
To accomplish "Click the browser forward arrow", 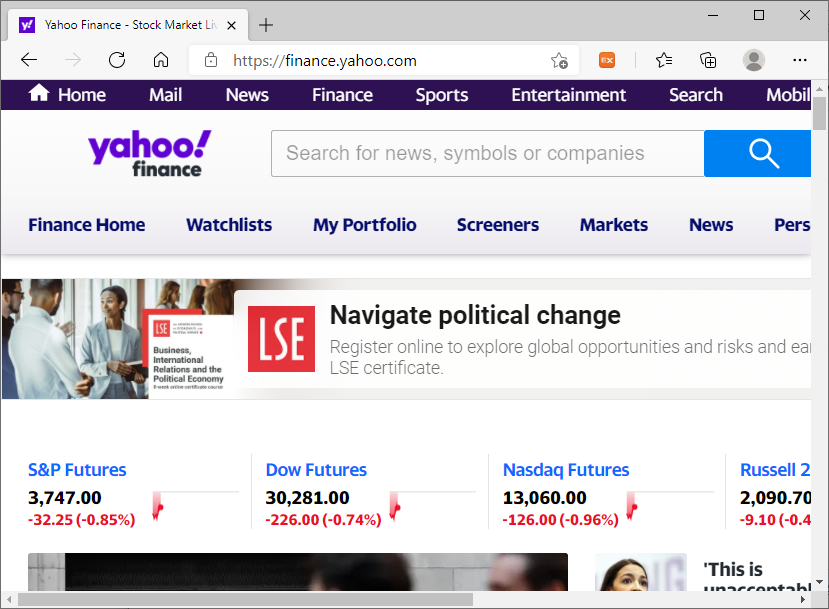I will pyautogui.click(x=73, y=60).
